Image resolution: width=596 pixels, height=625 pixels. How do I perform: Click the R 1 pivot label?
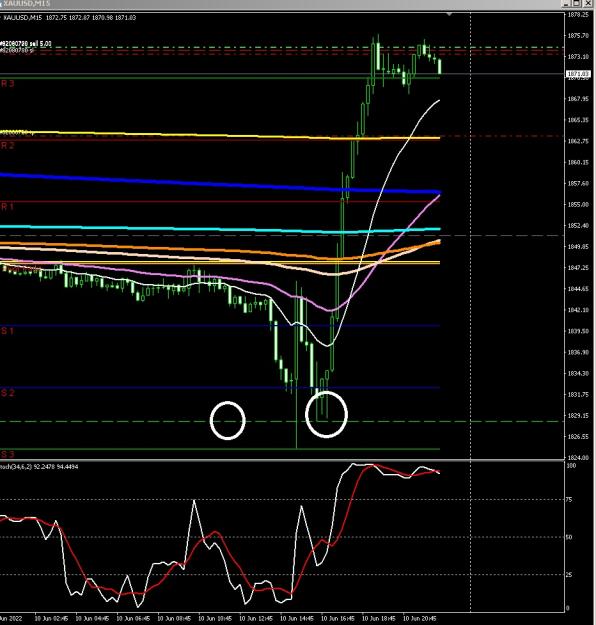[x=8, y=206]
